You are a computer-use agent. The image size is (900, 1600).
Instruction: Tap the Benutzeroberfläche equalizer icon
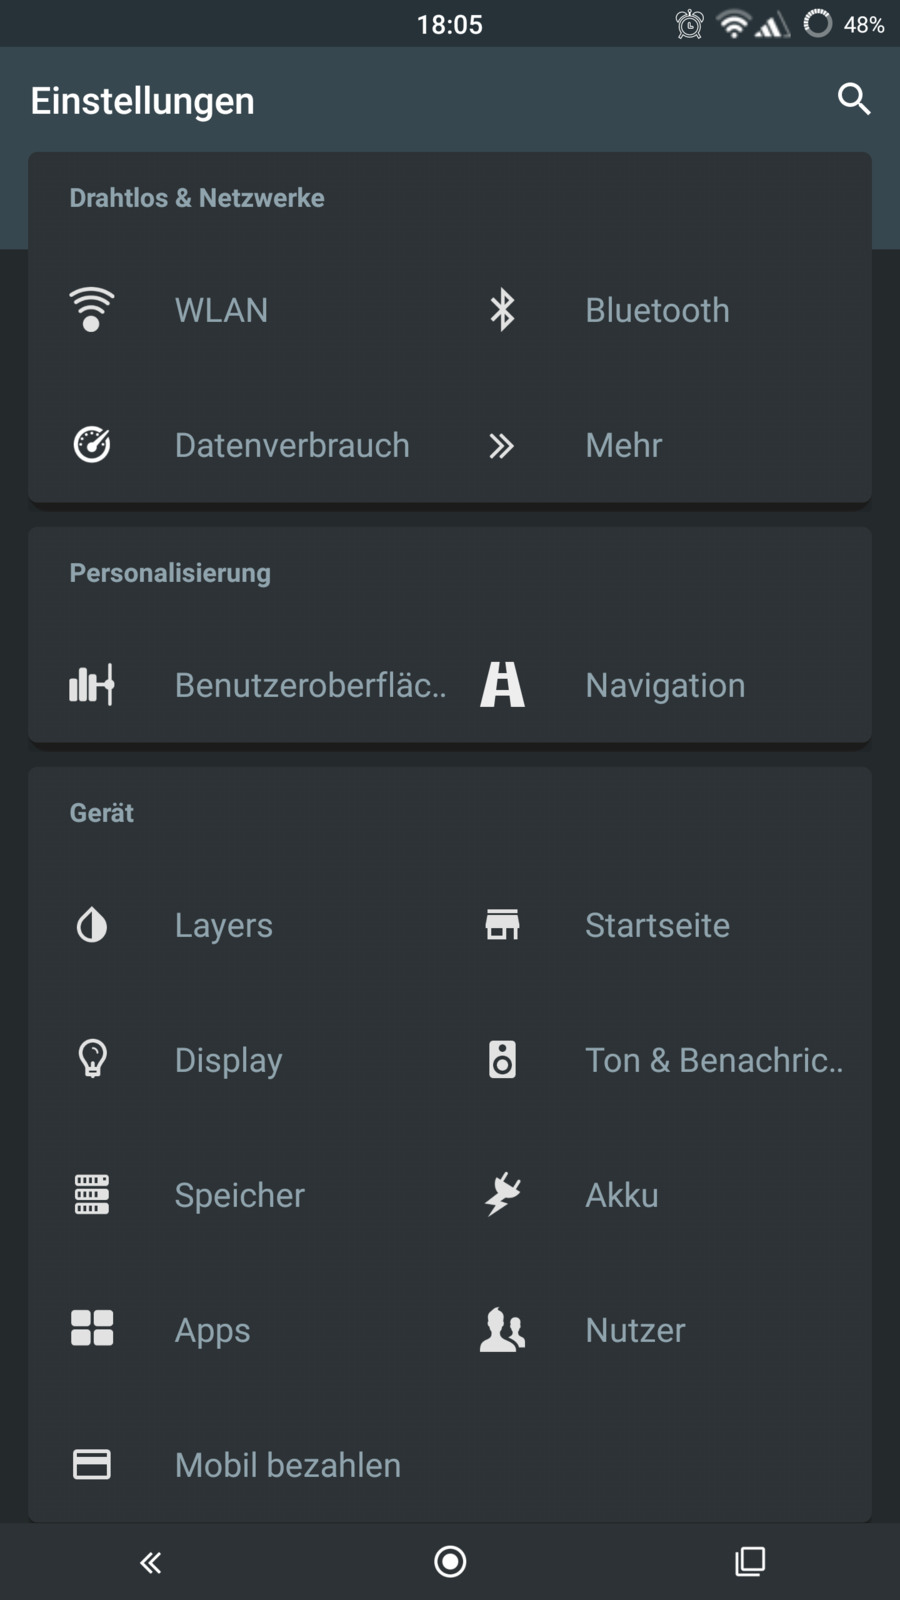91,685
